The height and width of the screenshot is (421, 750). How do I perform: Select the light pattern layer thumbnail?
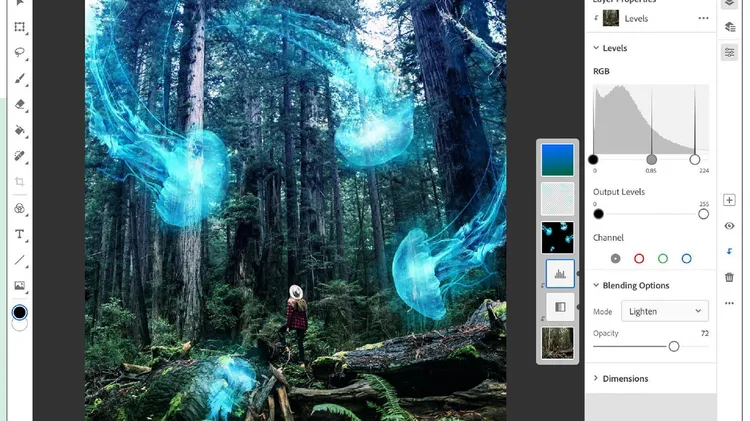[x=557, y=199]
